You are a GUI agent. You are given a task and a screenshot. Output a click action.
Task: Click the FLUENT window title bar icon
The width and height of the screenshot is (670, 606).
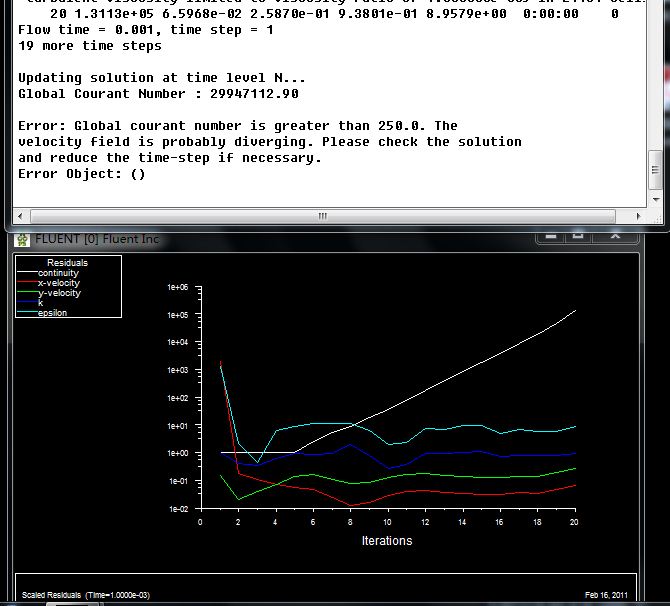[x=22, y=240]
